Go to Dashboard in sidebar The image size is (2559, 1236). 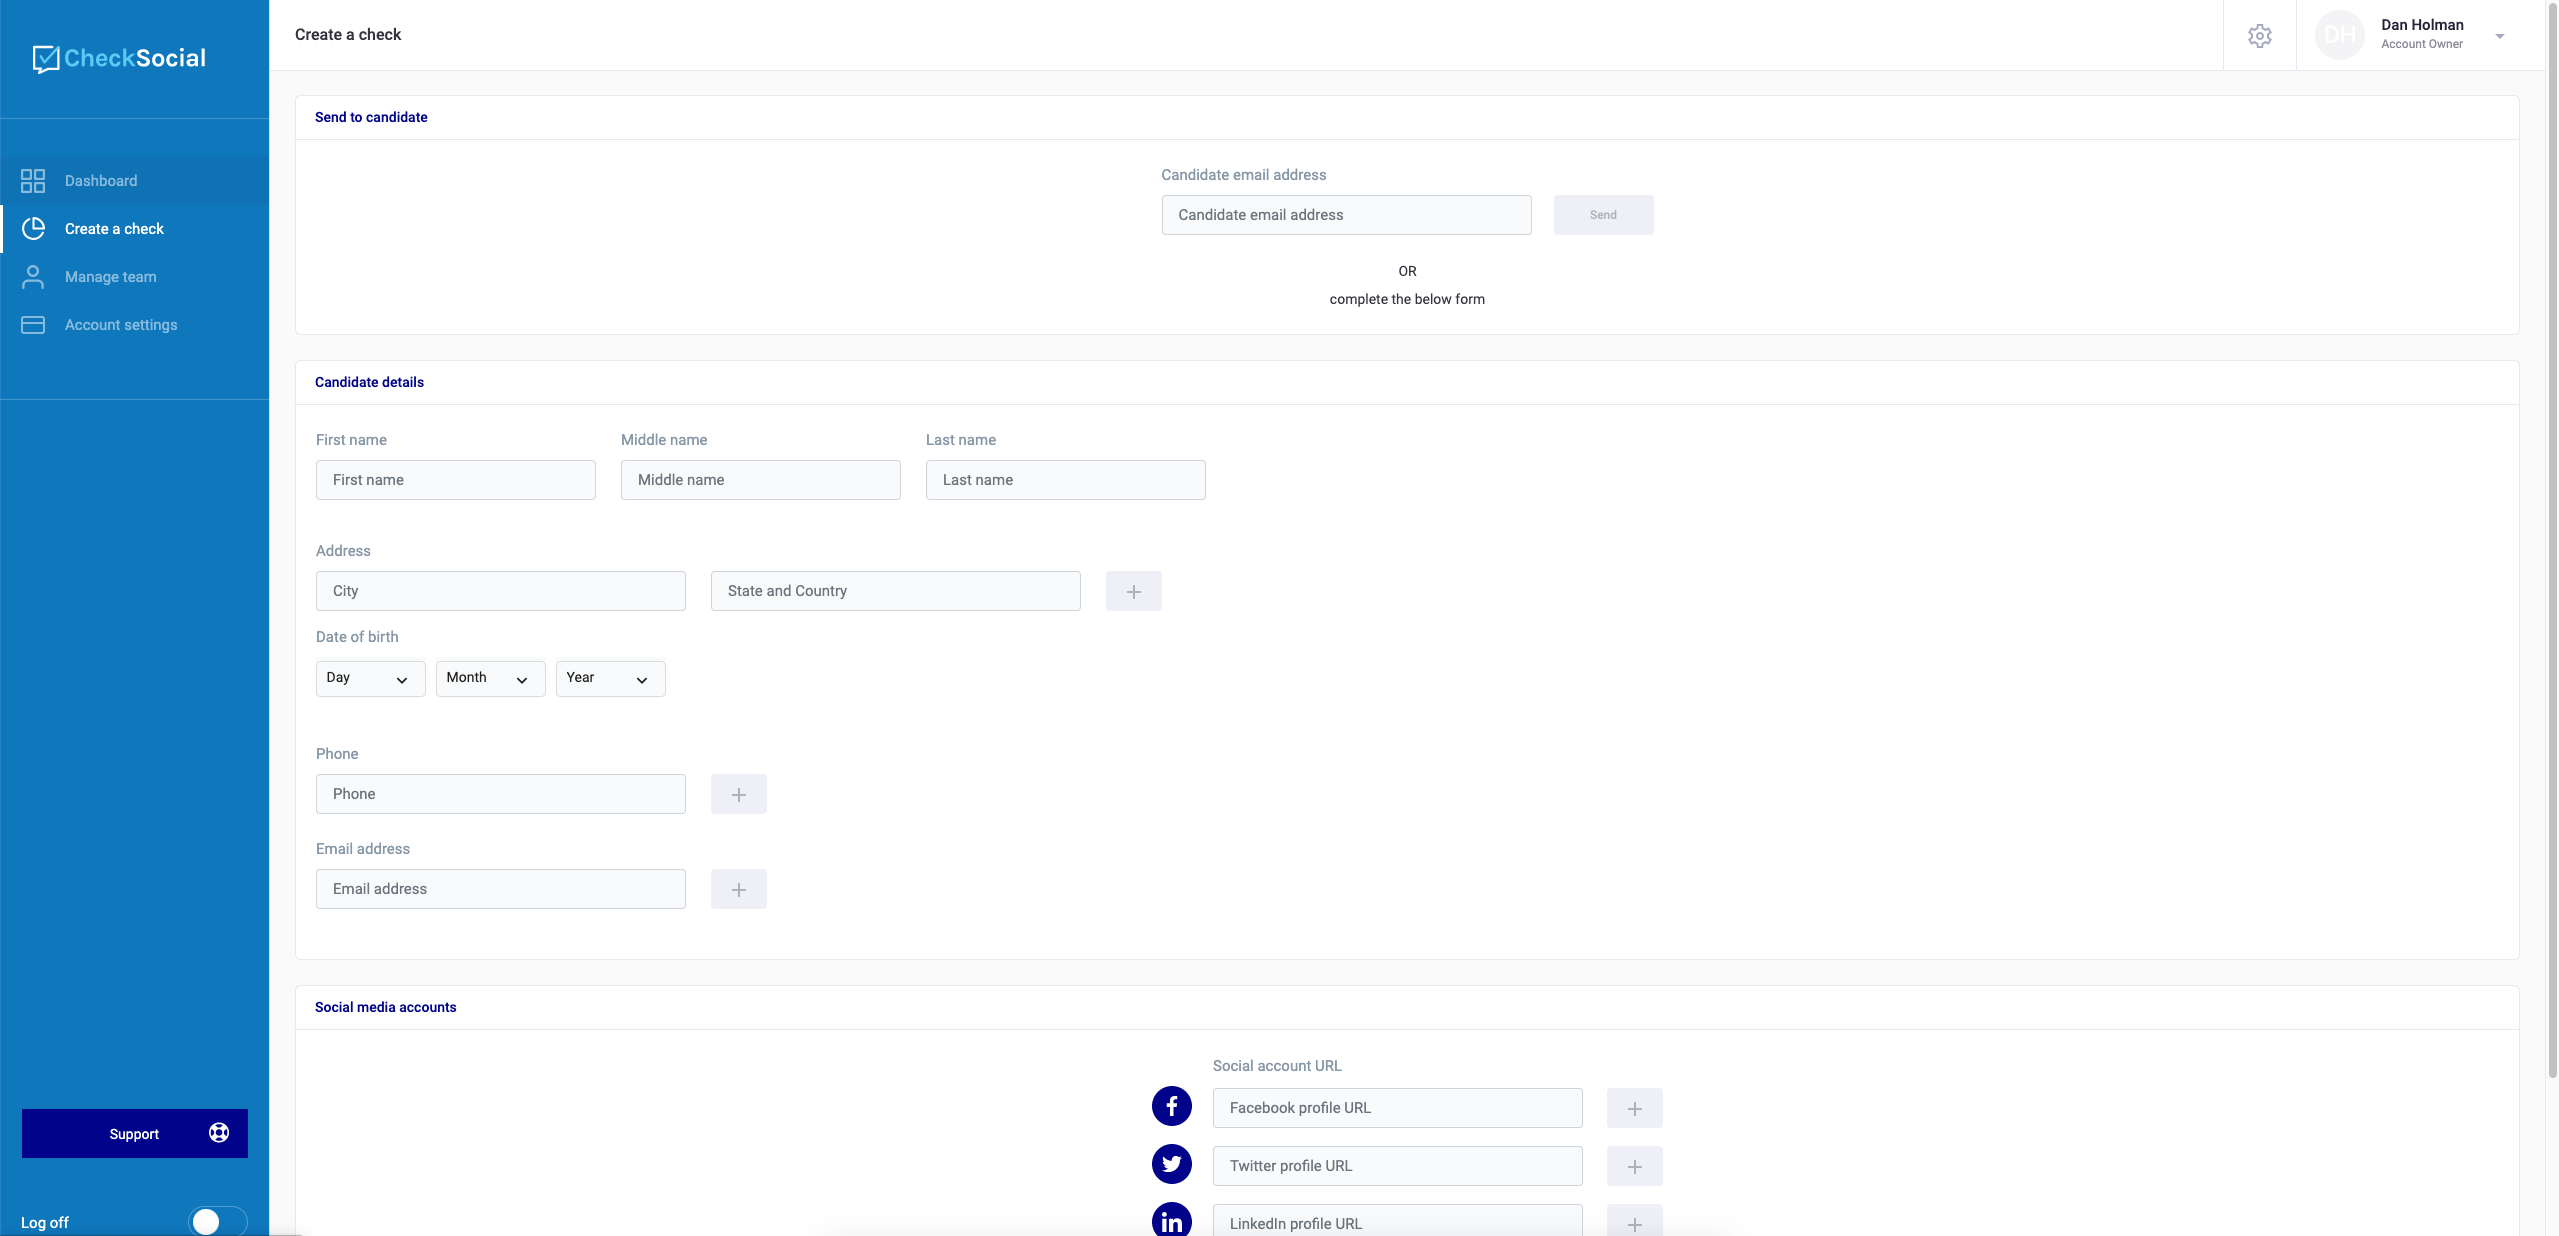(101, 181)
